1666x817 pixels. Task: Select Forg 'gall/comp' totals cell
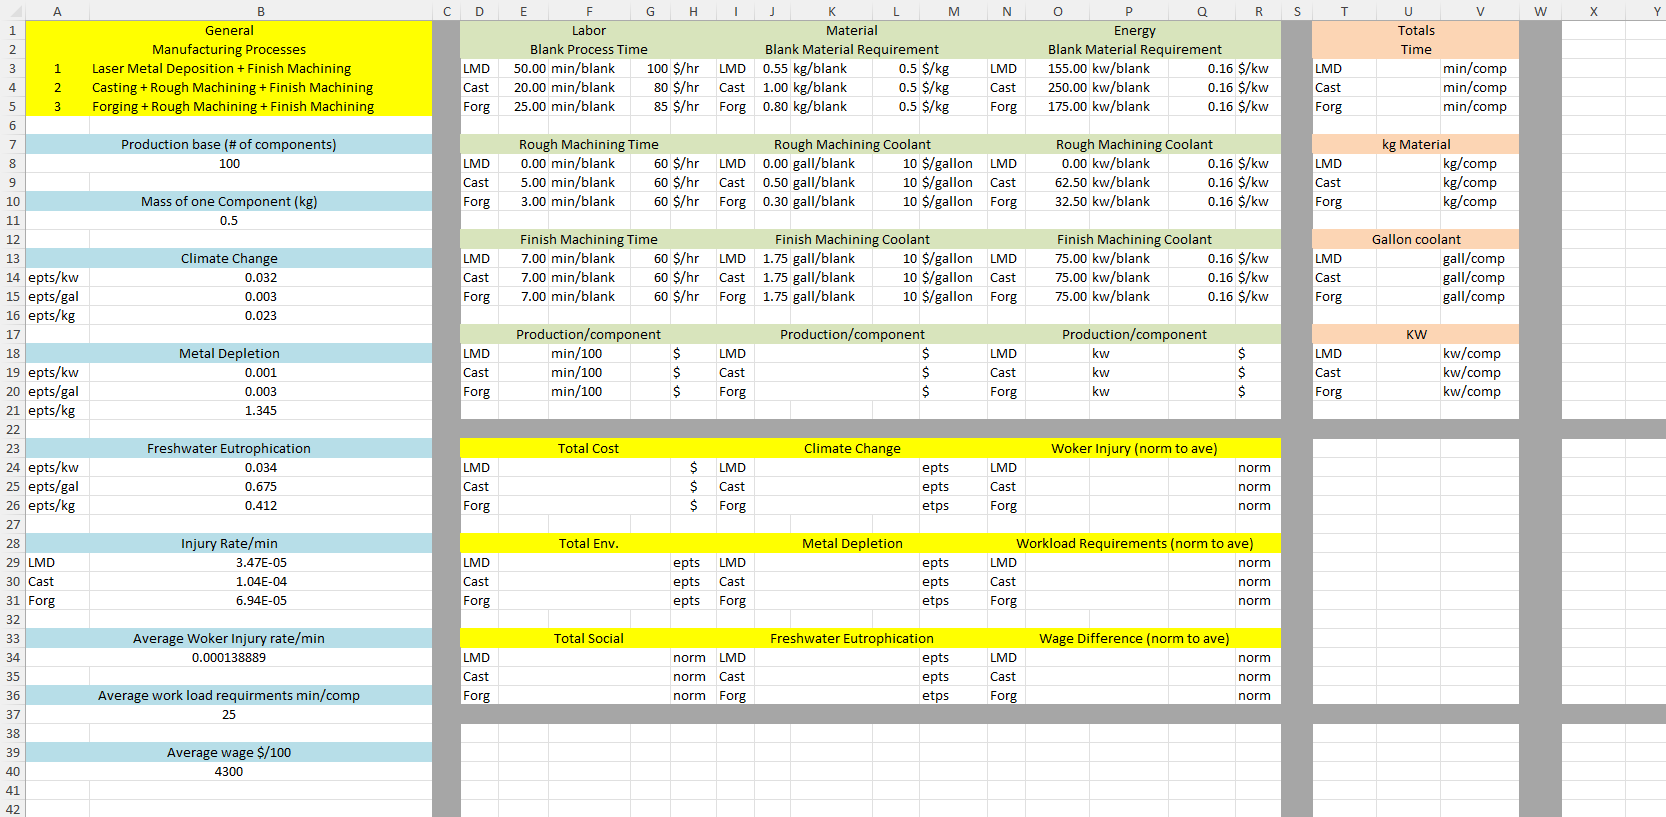point(1479,296)
